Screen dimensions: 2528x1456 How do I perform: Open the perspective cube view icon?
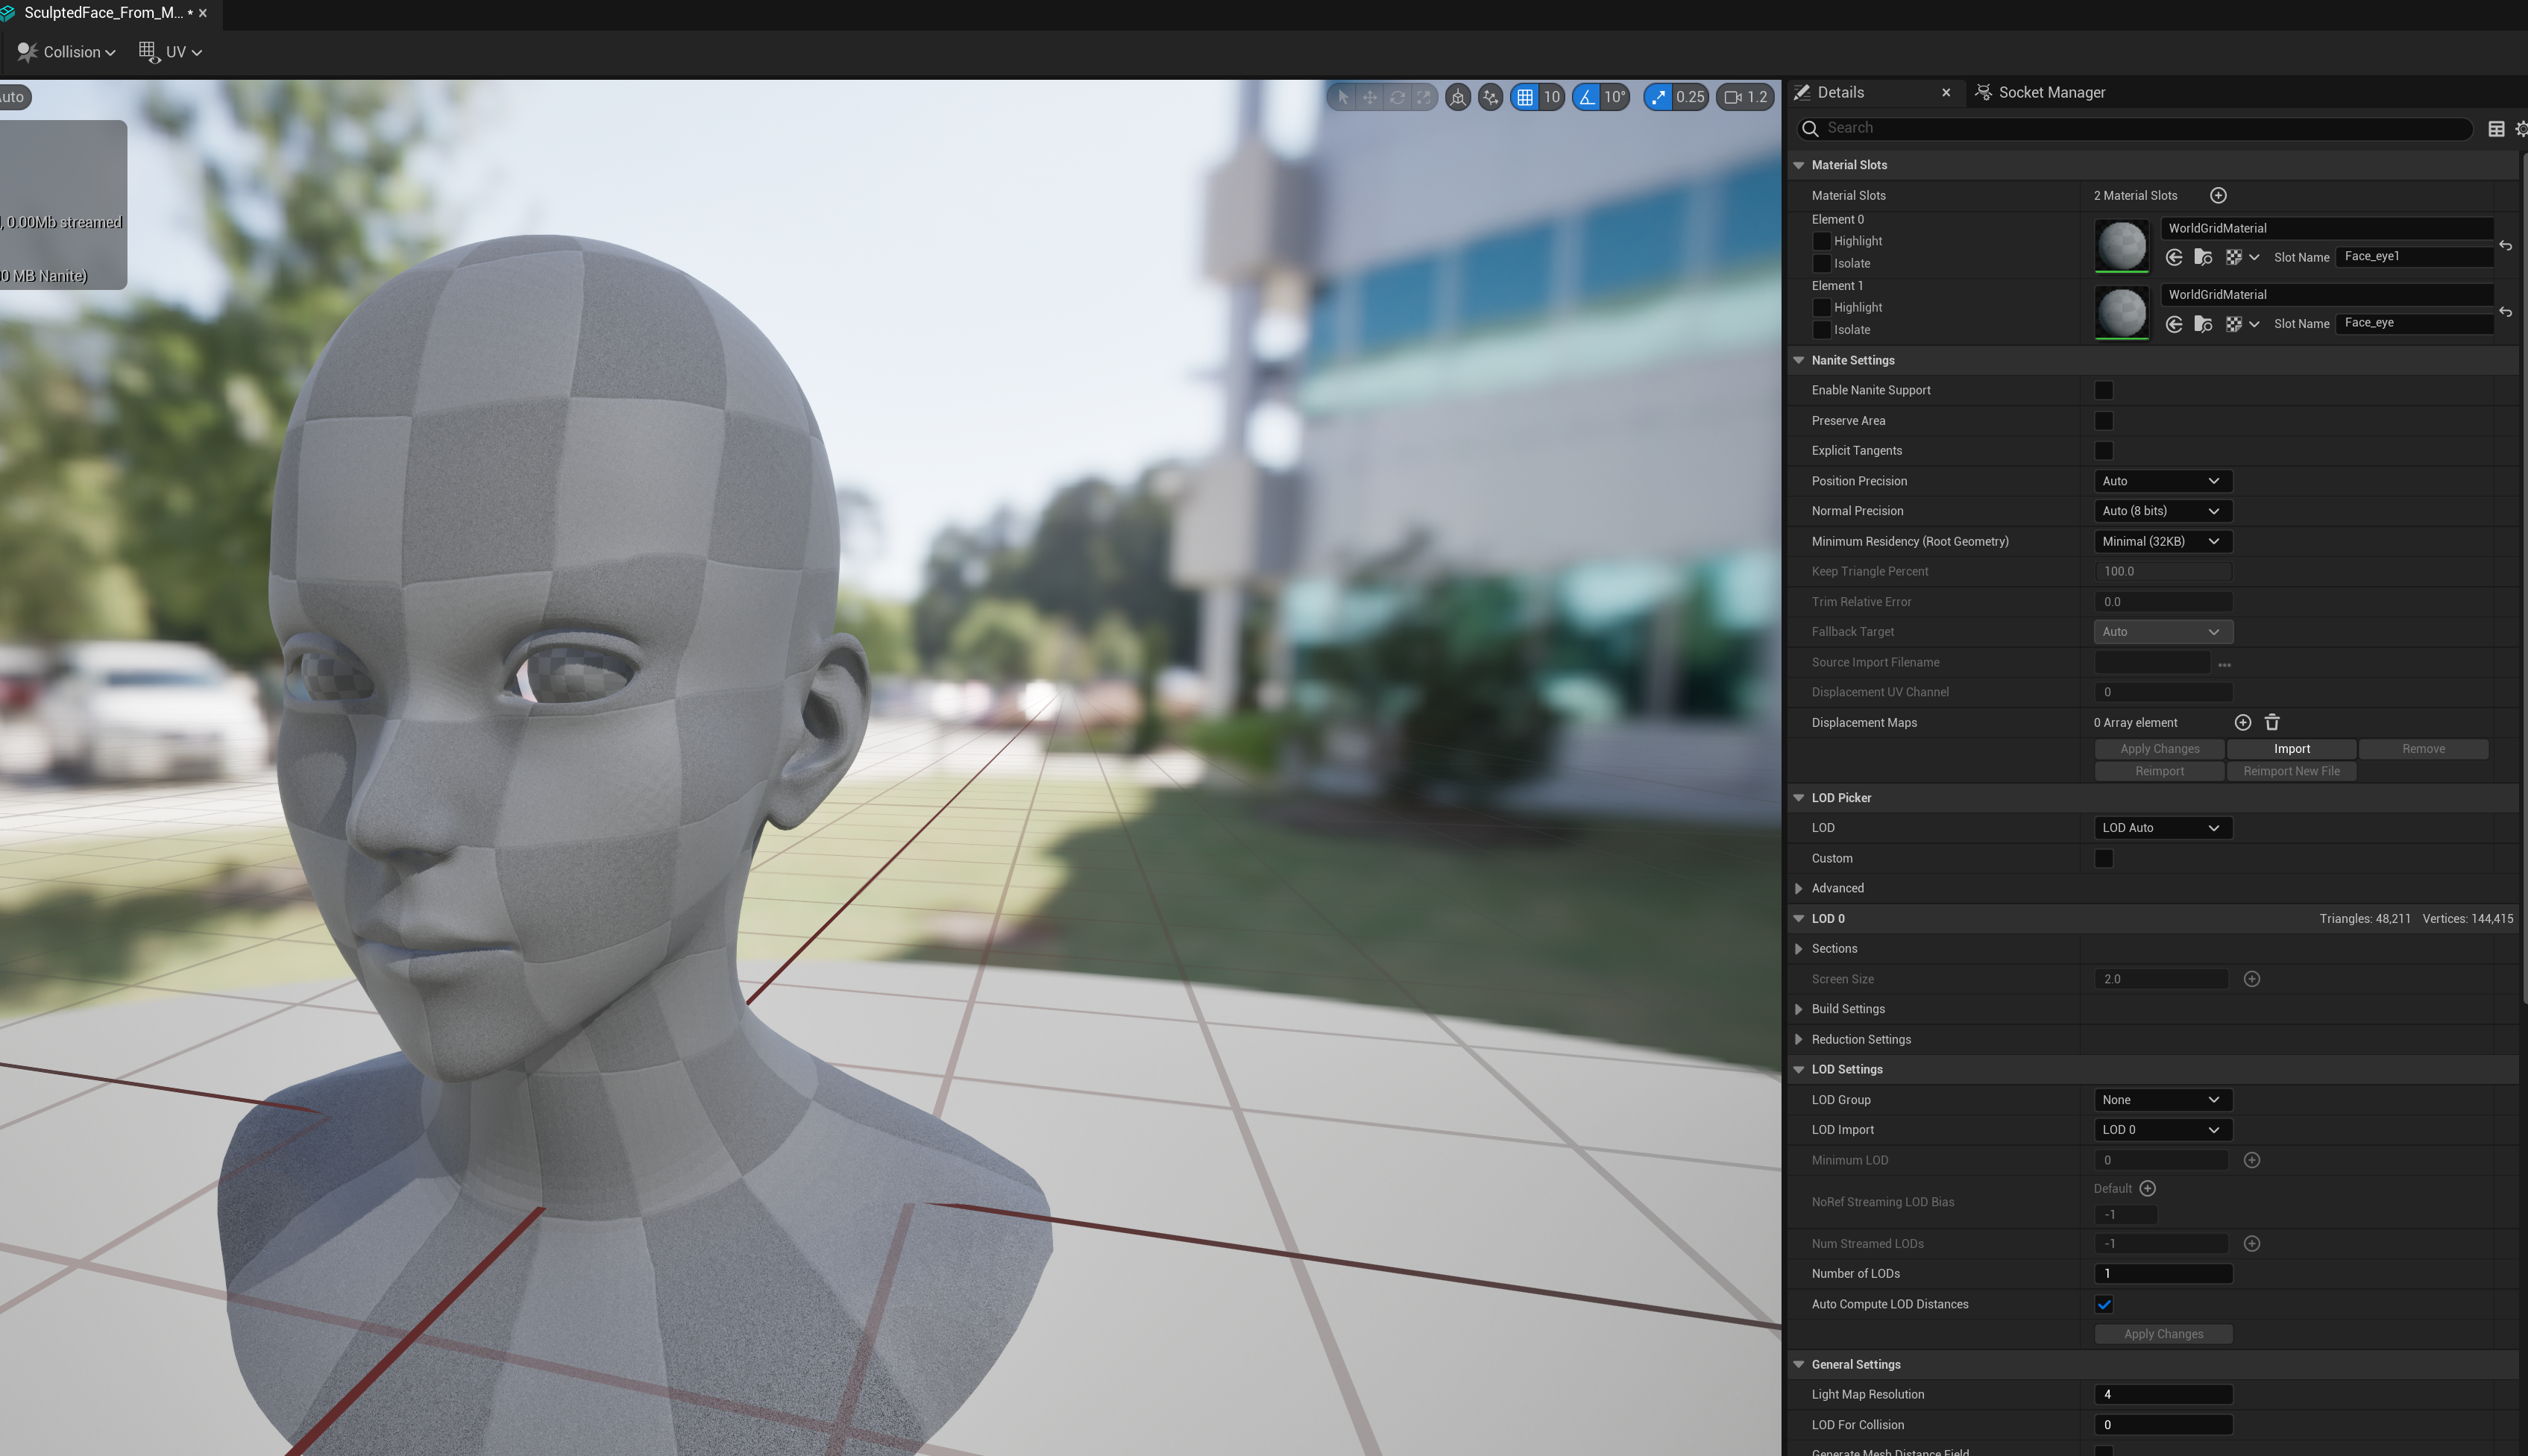pos(1458,97)
